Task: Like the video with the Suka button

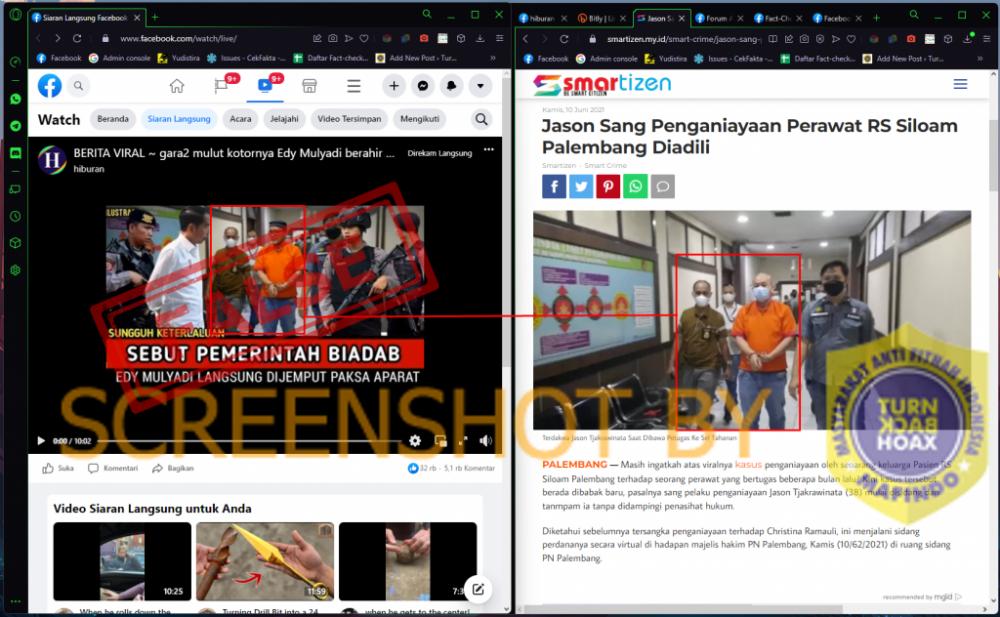Action: (58, 468)
